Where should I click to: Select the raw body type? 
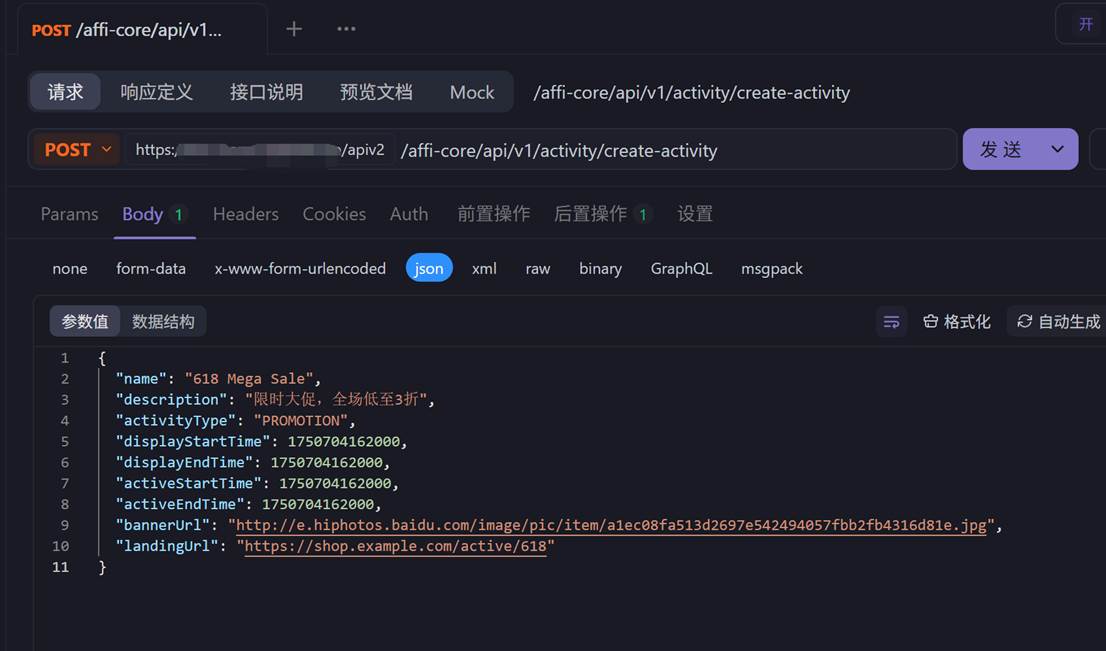point(537,269)
